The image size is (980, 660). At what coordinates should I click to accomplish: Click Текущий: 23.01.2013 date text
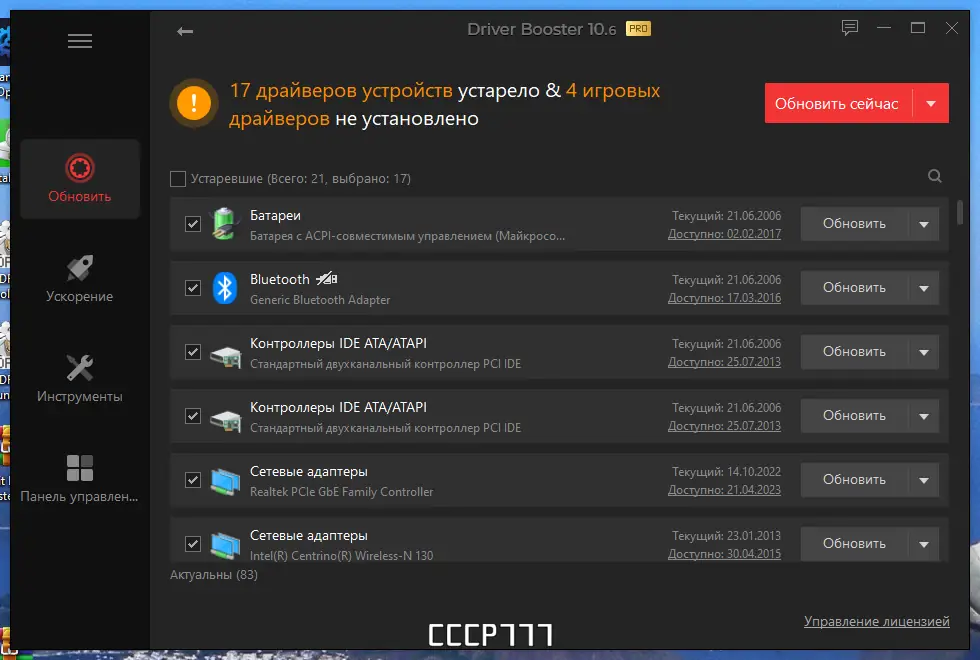[x=726, y=536]
